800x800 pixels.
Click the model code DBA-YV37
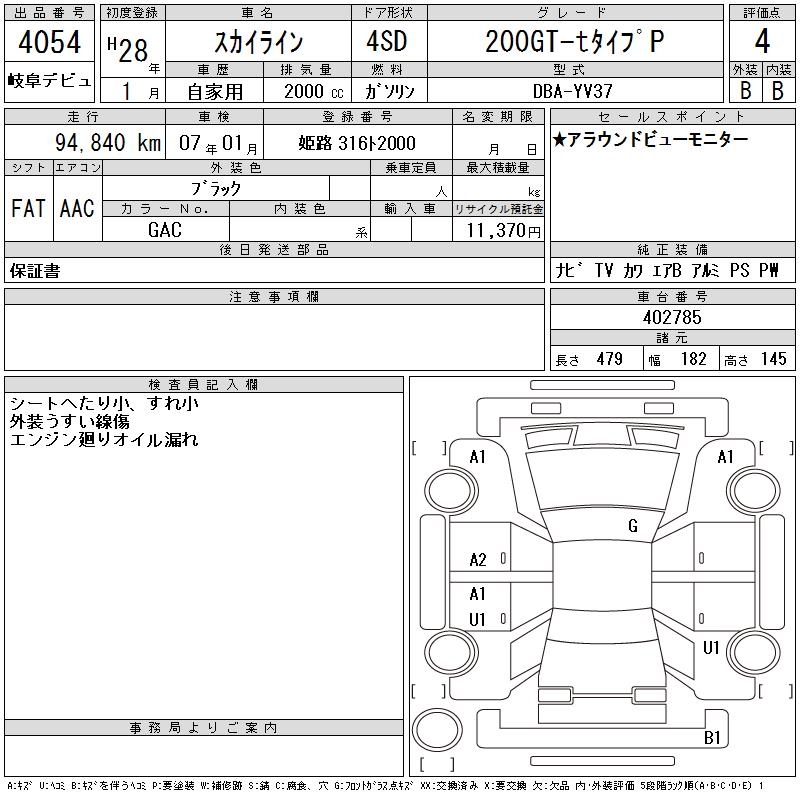572,91
